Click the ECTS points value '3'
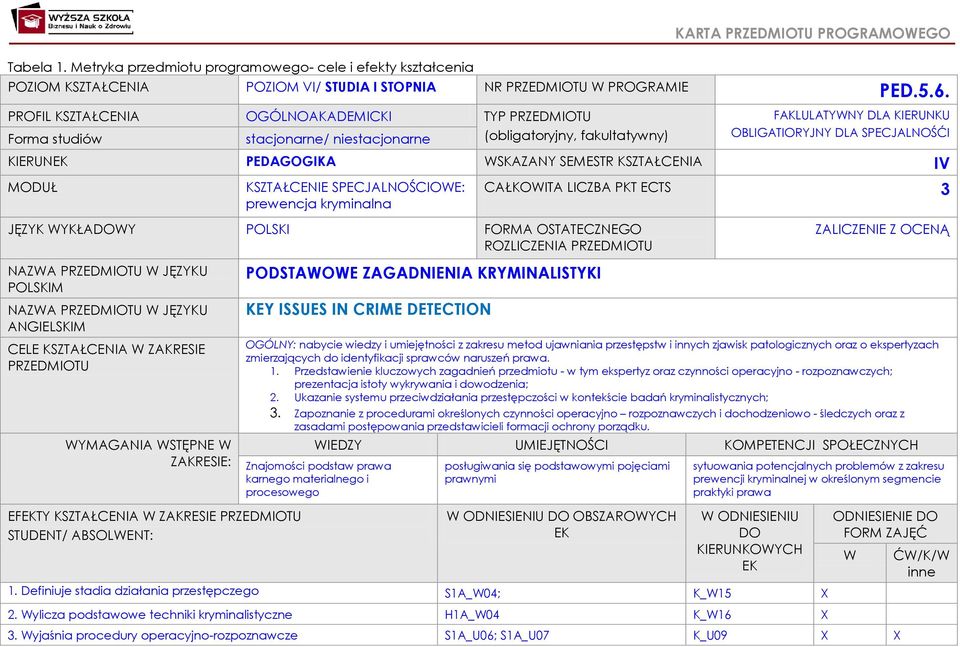This screenshot has height=647, width=960. pos(945,189)
